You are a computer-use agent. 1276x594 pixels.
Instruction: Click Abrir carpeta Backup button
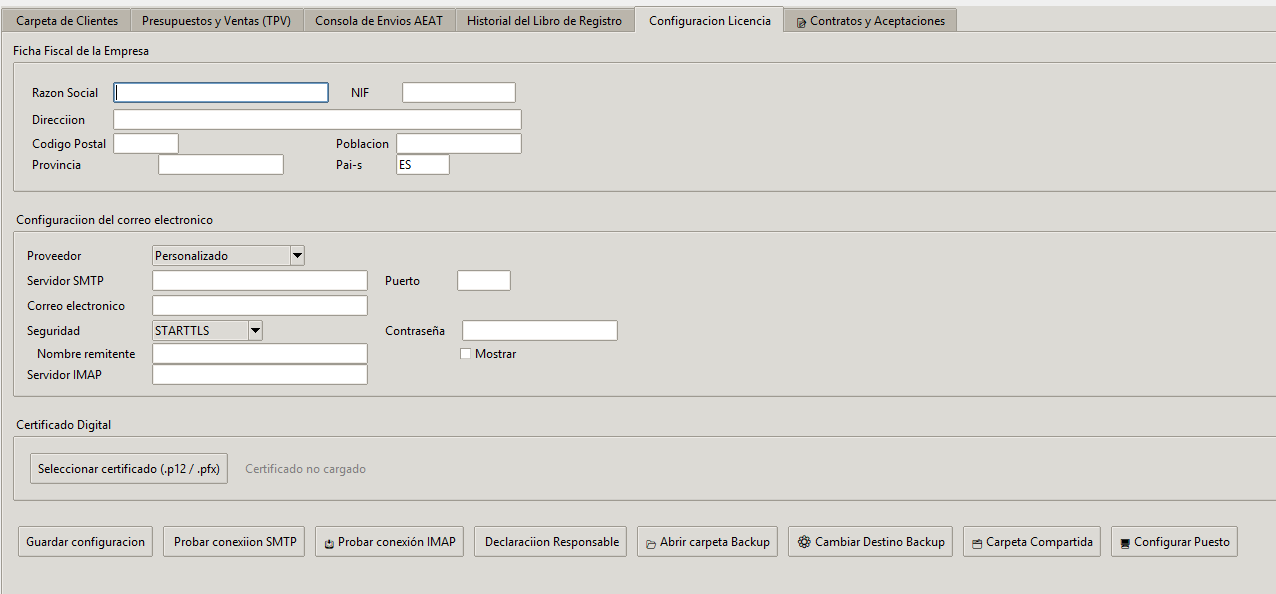coord(707,542)
